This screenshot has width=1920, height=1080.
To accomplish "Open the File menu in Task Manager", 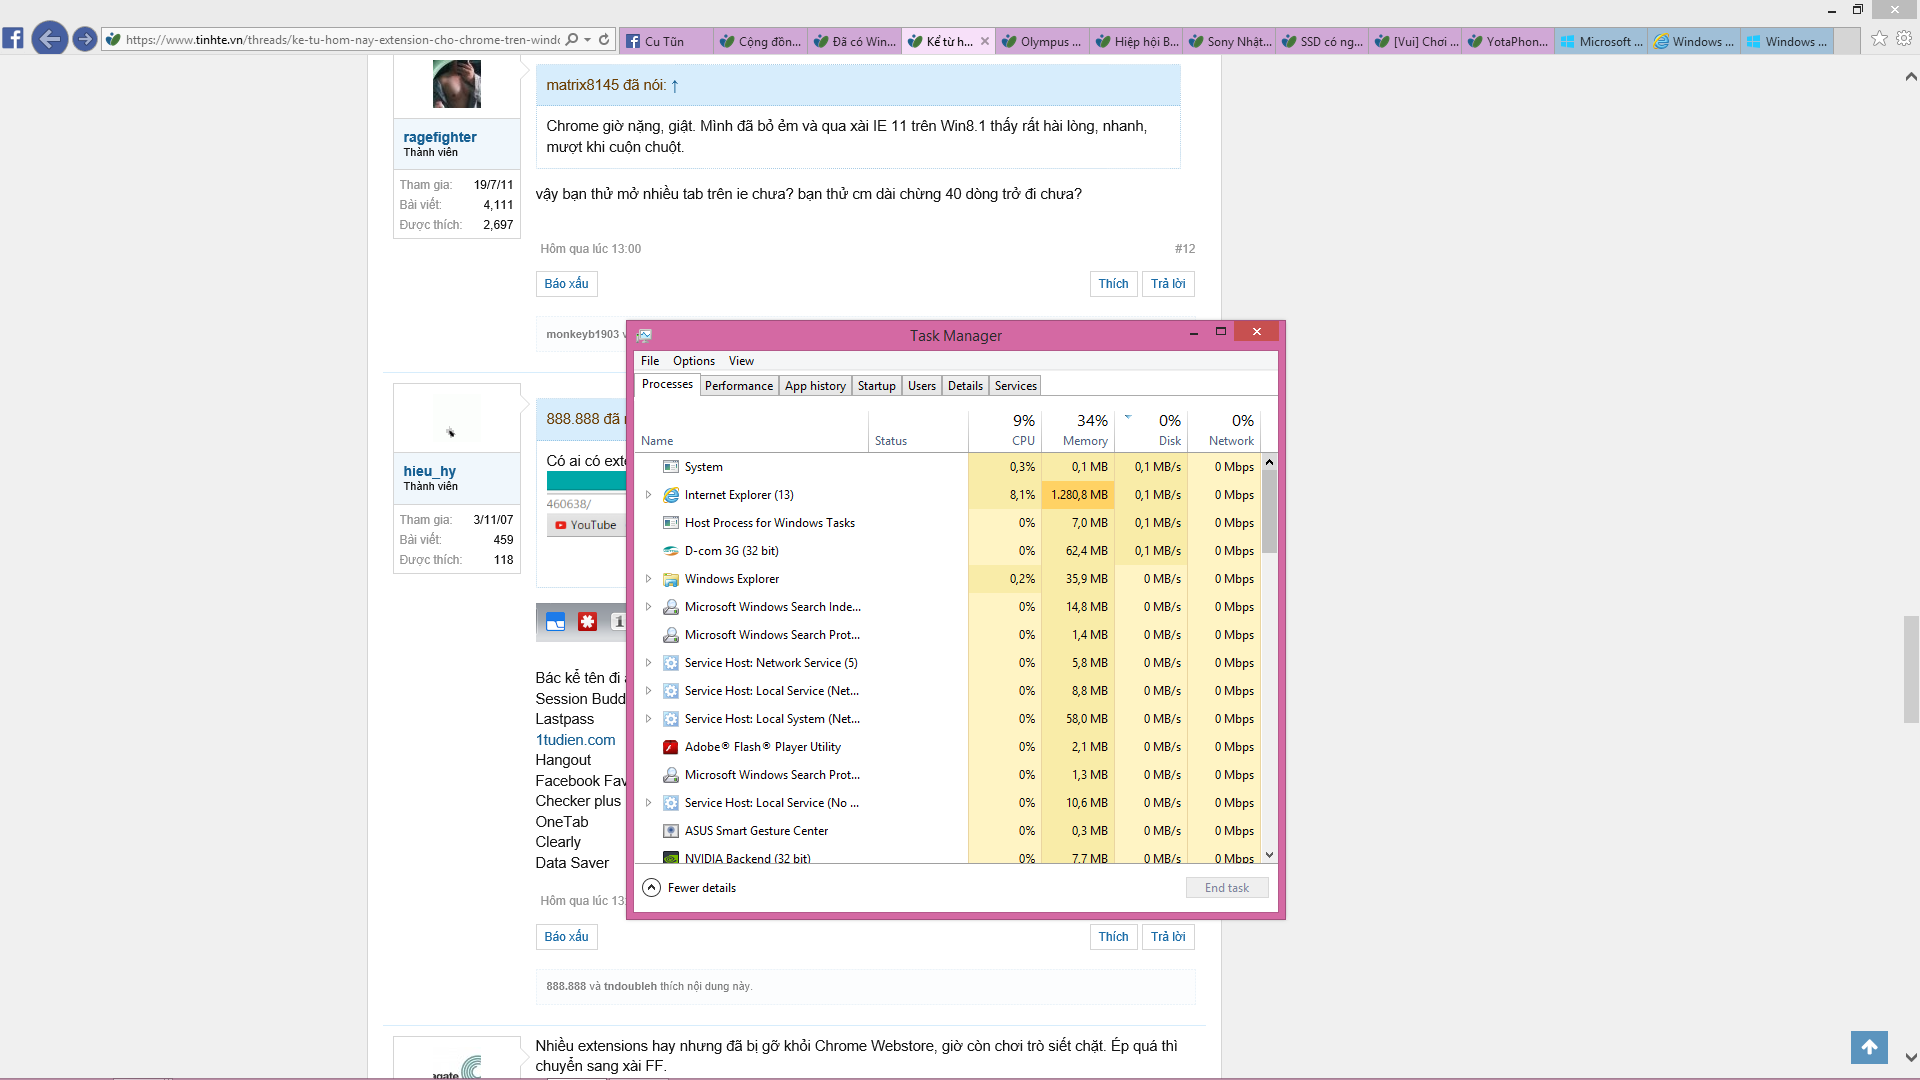I will pos(650,361).
